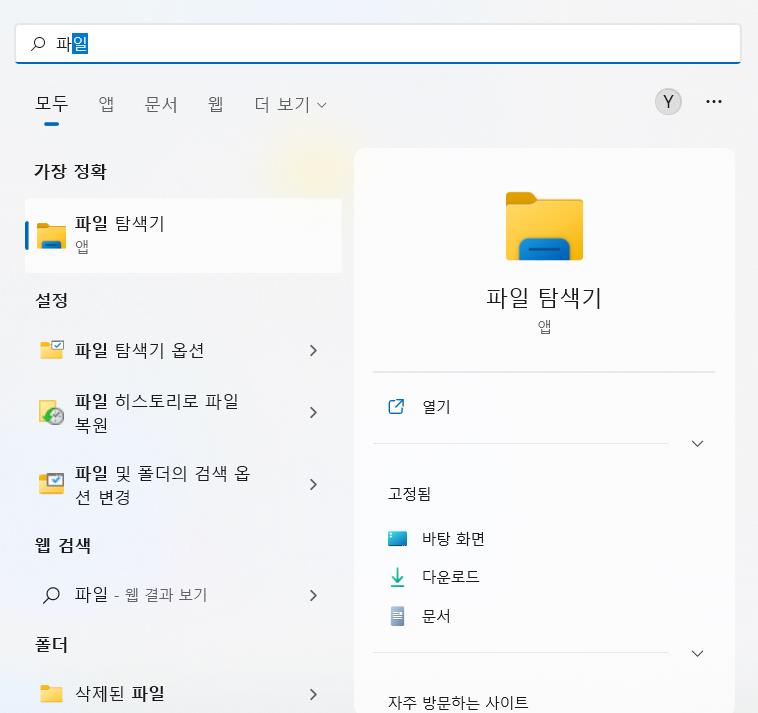Click the 삭제된 파일 folder icon

(x=51, y=693)
